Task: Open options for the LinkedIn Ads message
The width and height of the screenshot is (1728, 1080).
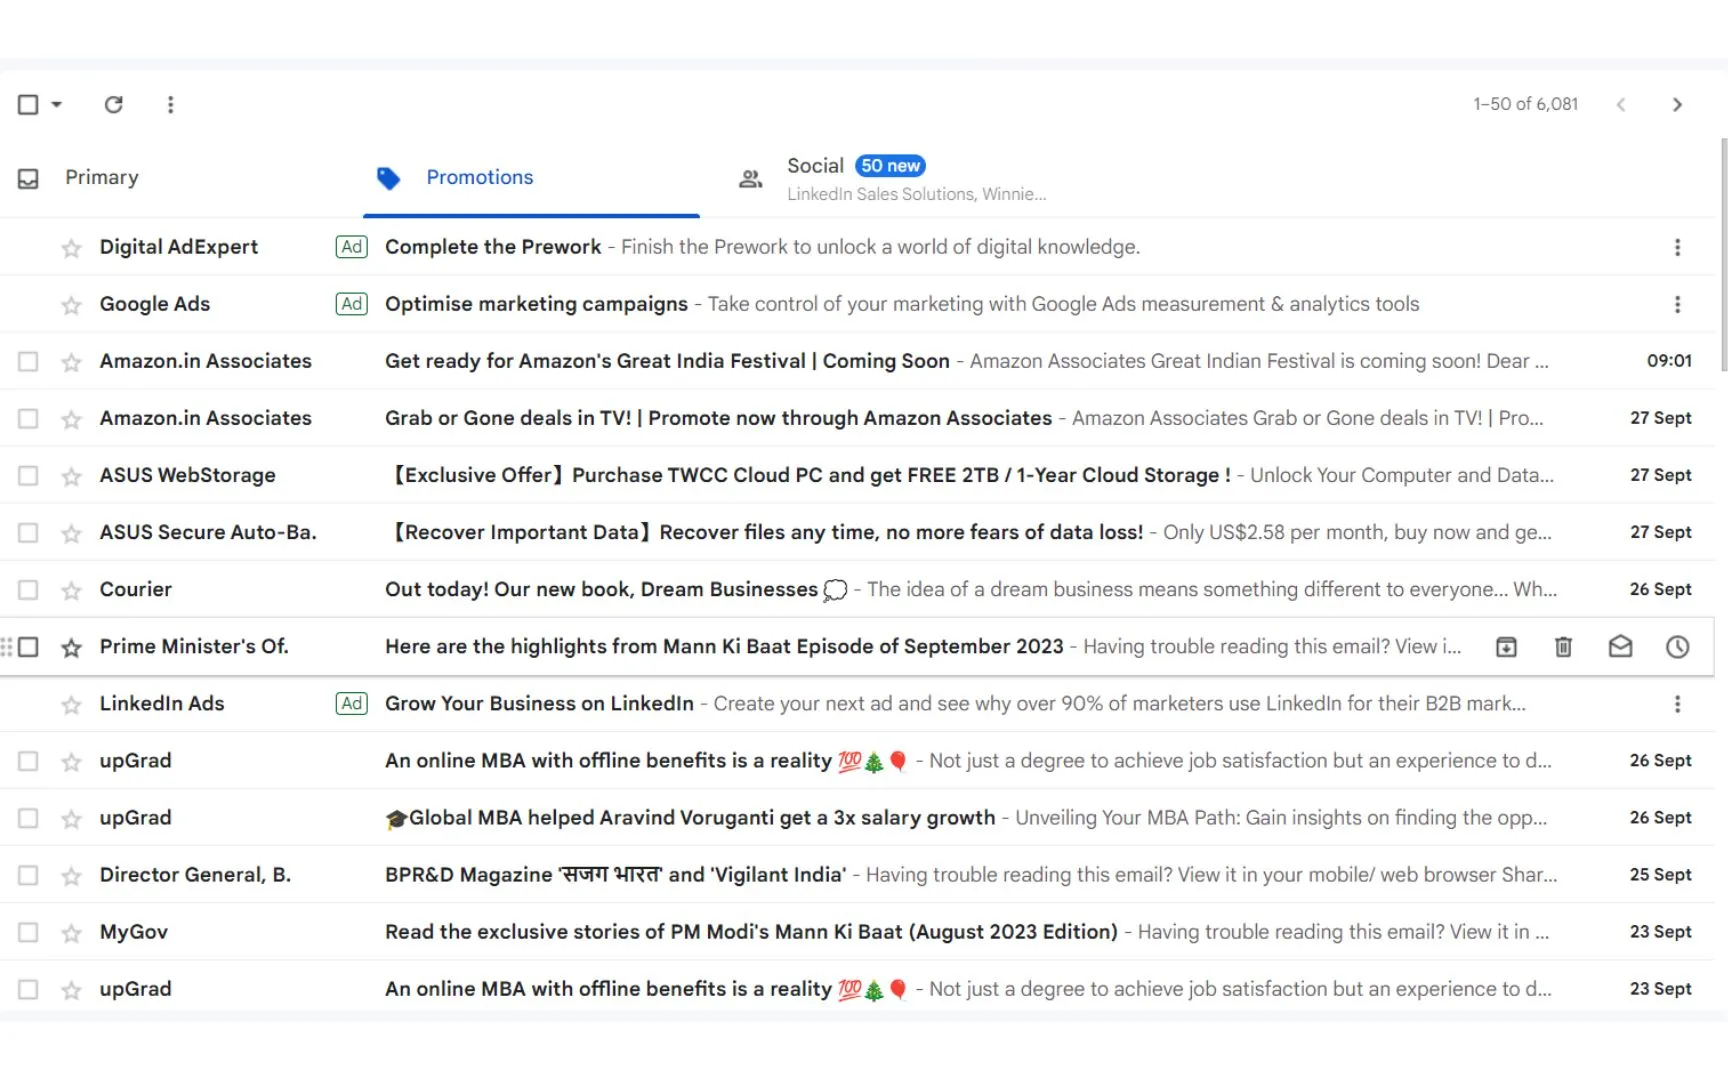Action: pos(1677,704)
